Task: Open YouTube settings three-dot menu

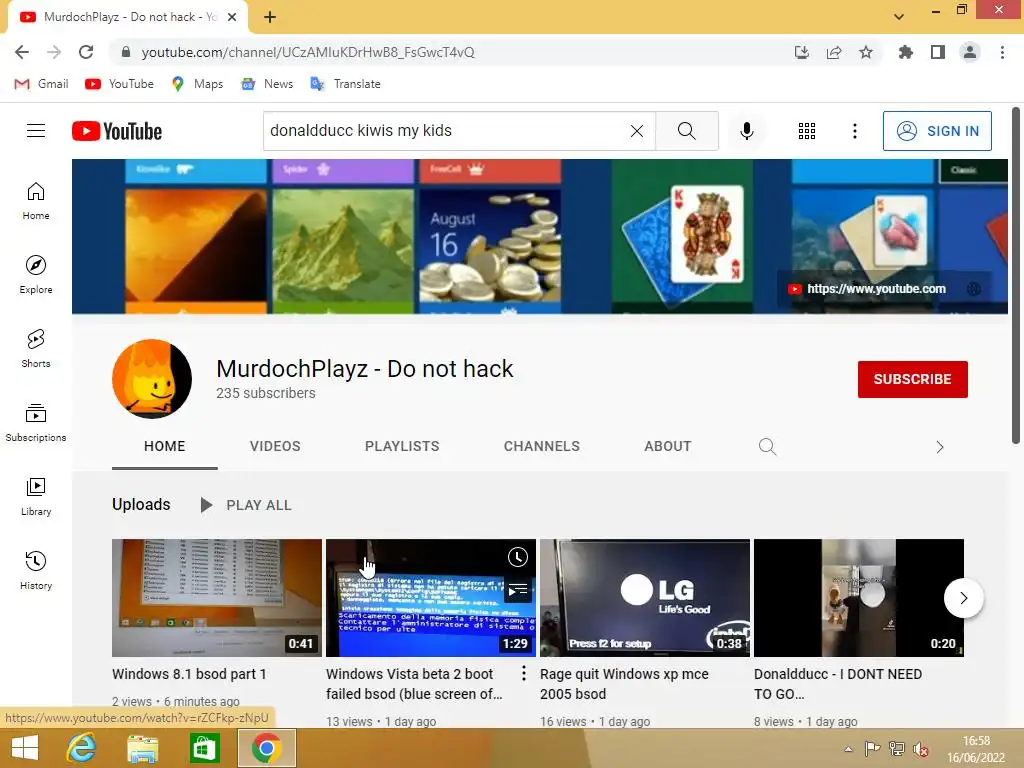Action: click(x=854, y=131)
